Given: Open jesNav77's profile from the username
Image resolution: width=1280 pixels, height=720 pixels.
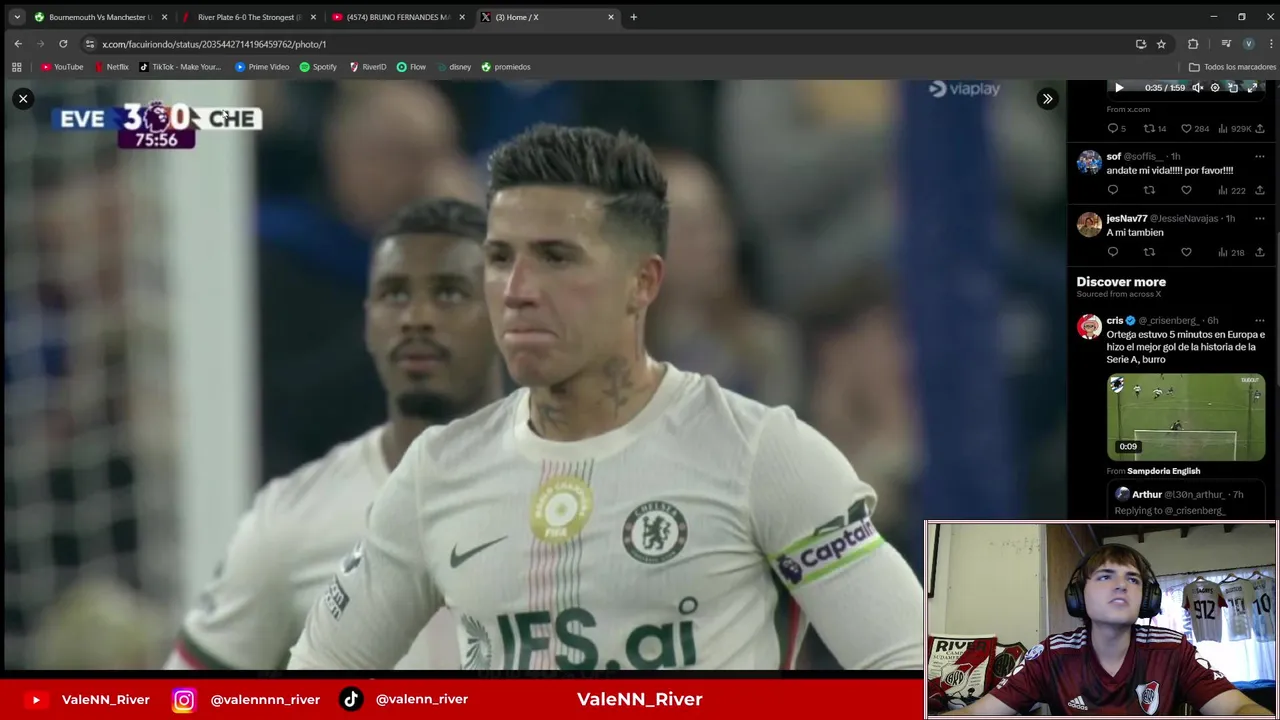Looking at the screenshot, I should [x=1126, y=218].
